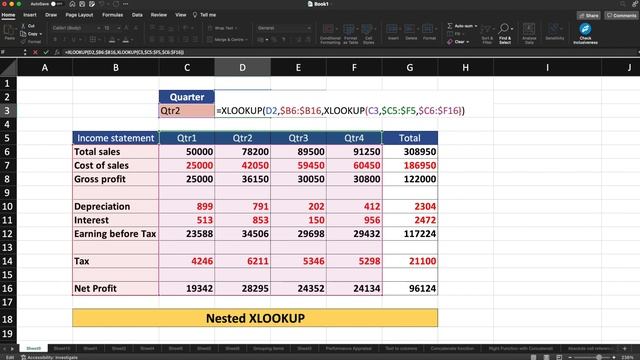
Task: Toggle Wrap Text
Action: 223,28
